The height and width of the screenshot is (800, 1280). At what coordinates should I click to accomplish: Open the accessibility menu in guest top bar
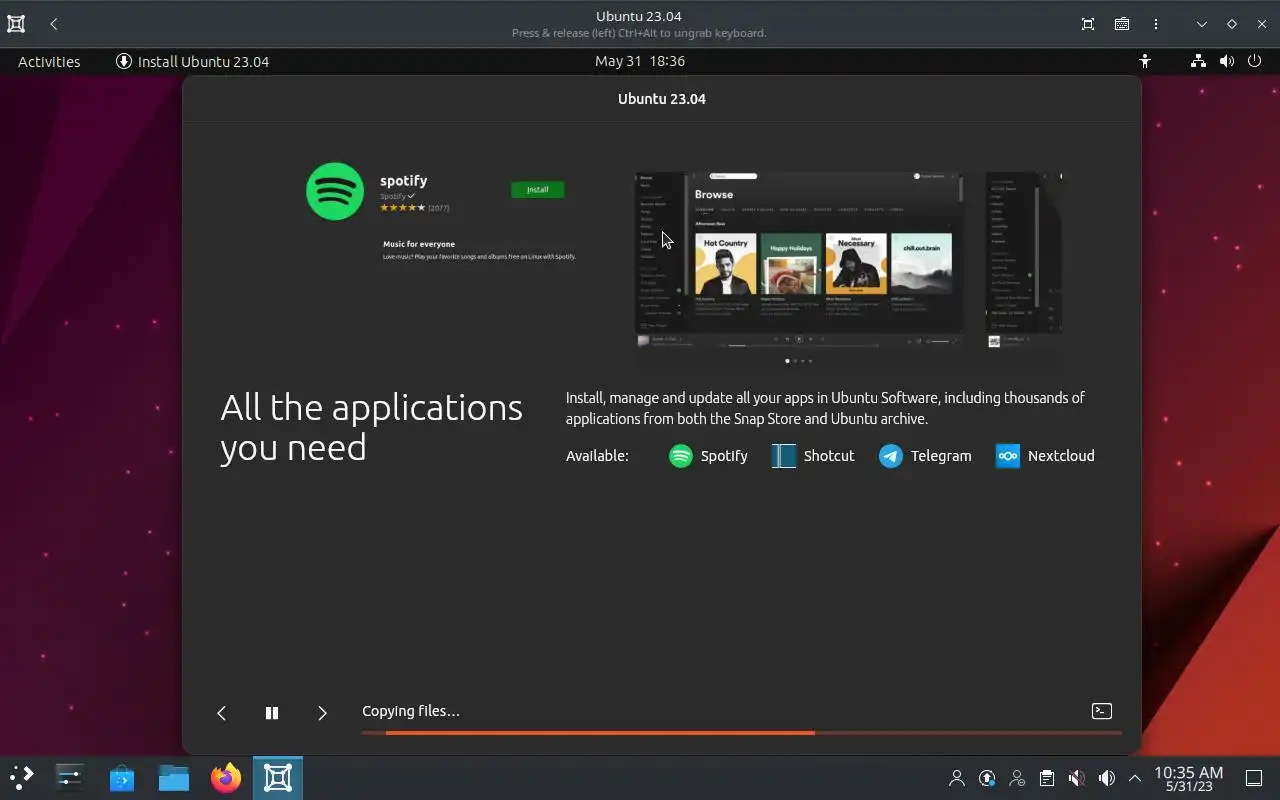coord(1145,61)
